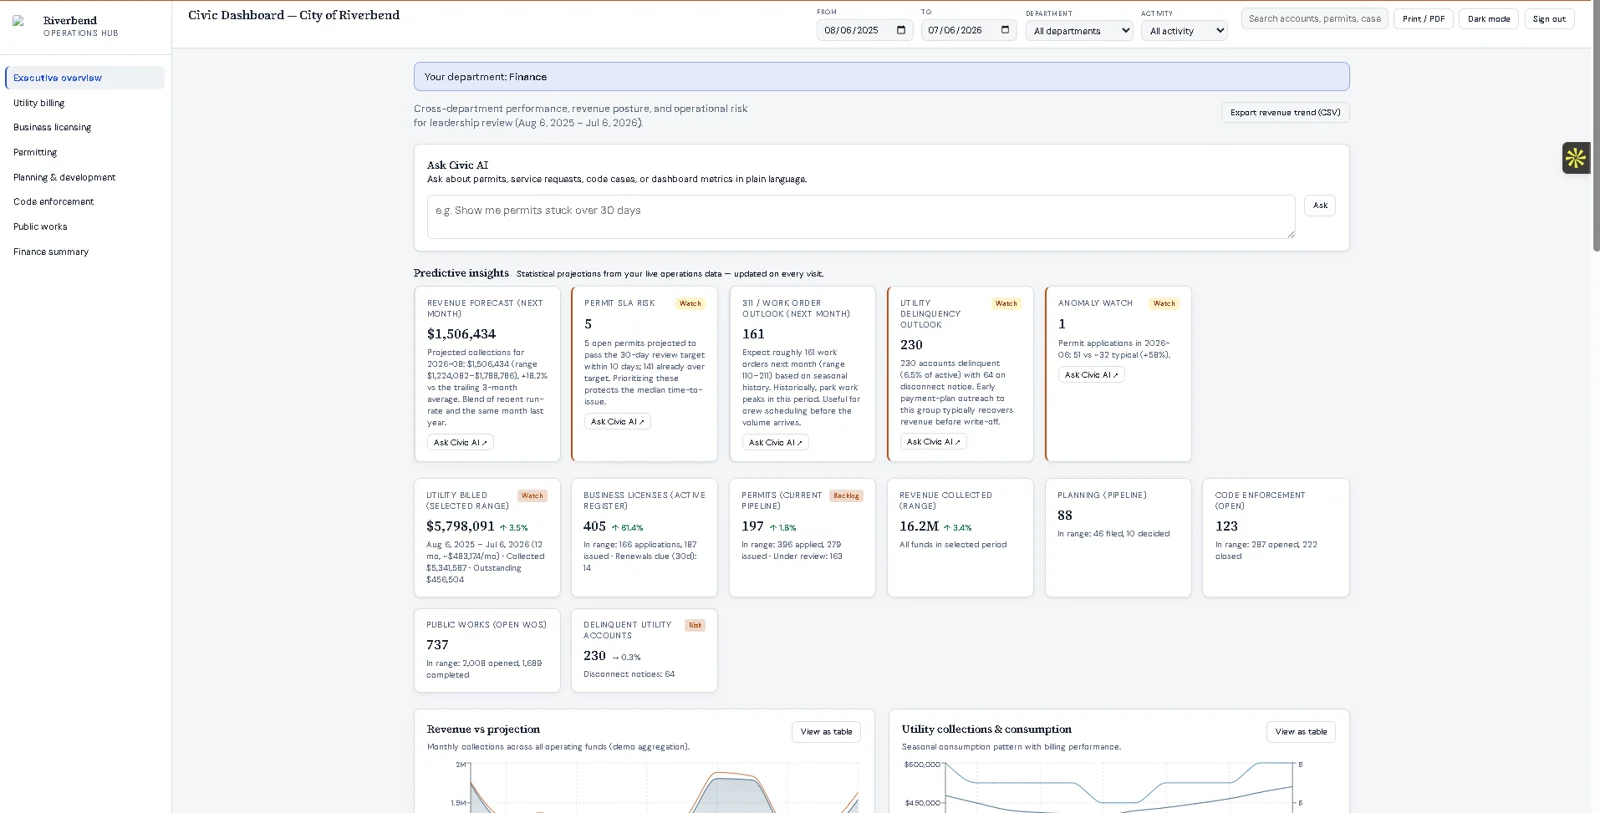Toggle Dark mode
Viewport: 1600px width, 813px height.
(1488, 19)
